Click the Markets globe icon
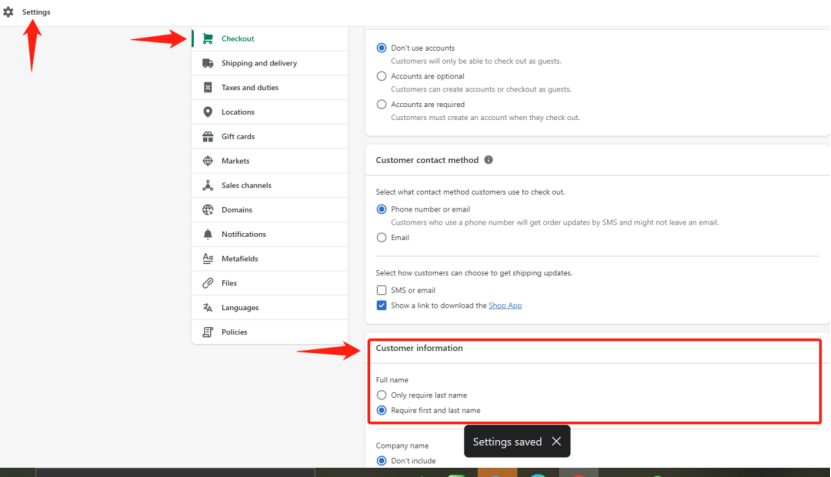 pyautogui.click(x=208, y=161)
